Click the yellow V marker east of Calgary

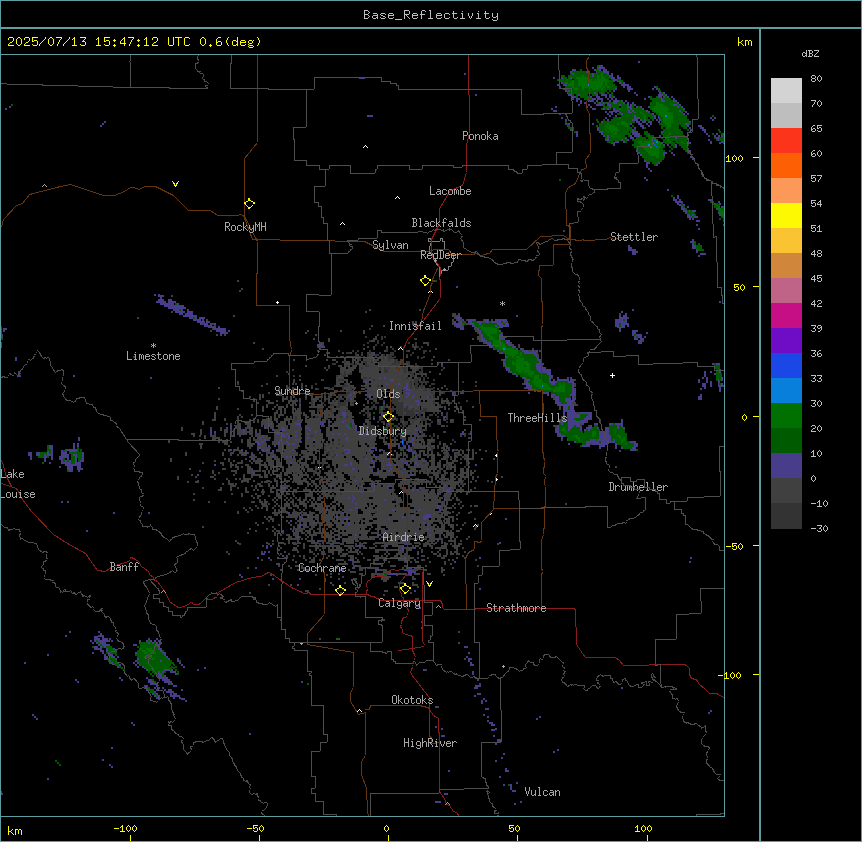(429, 584)
